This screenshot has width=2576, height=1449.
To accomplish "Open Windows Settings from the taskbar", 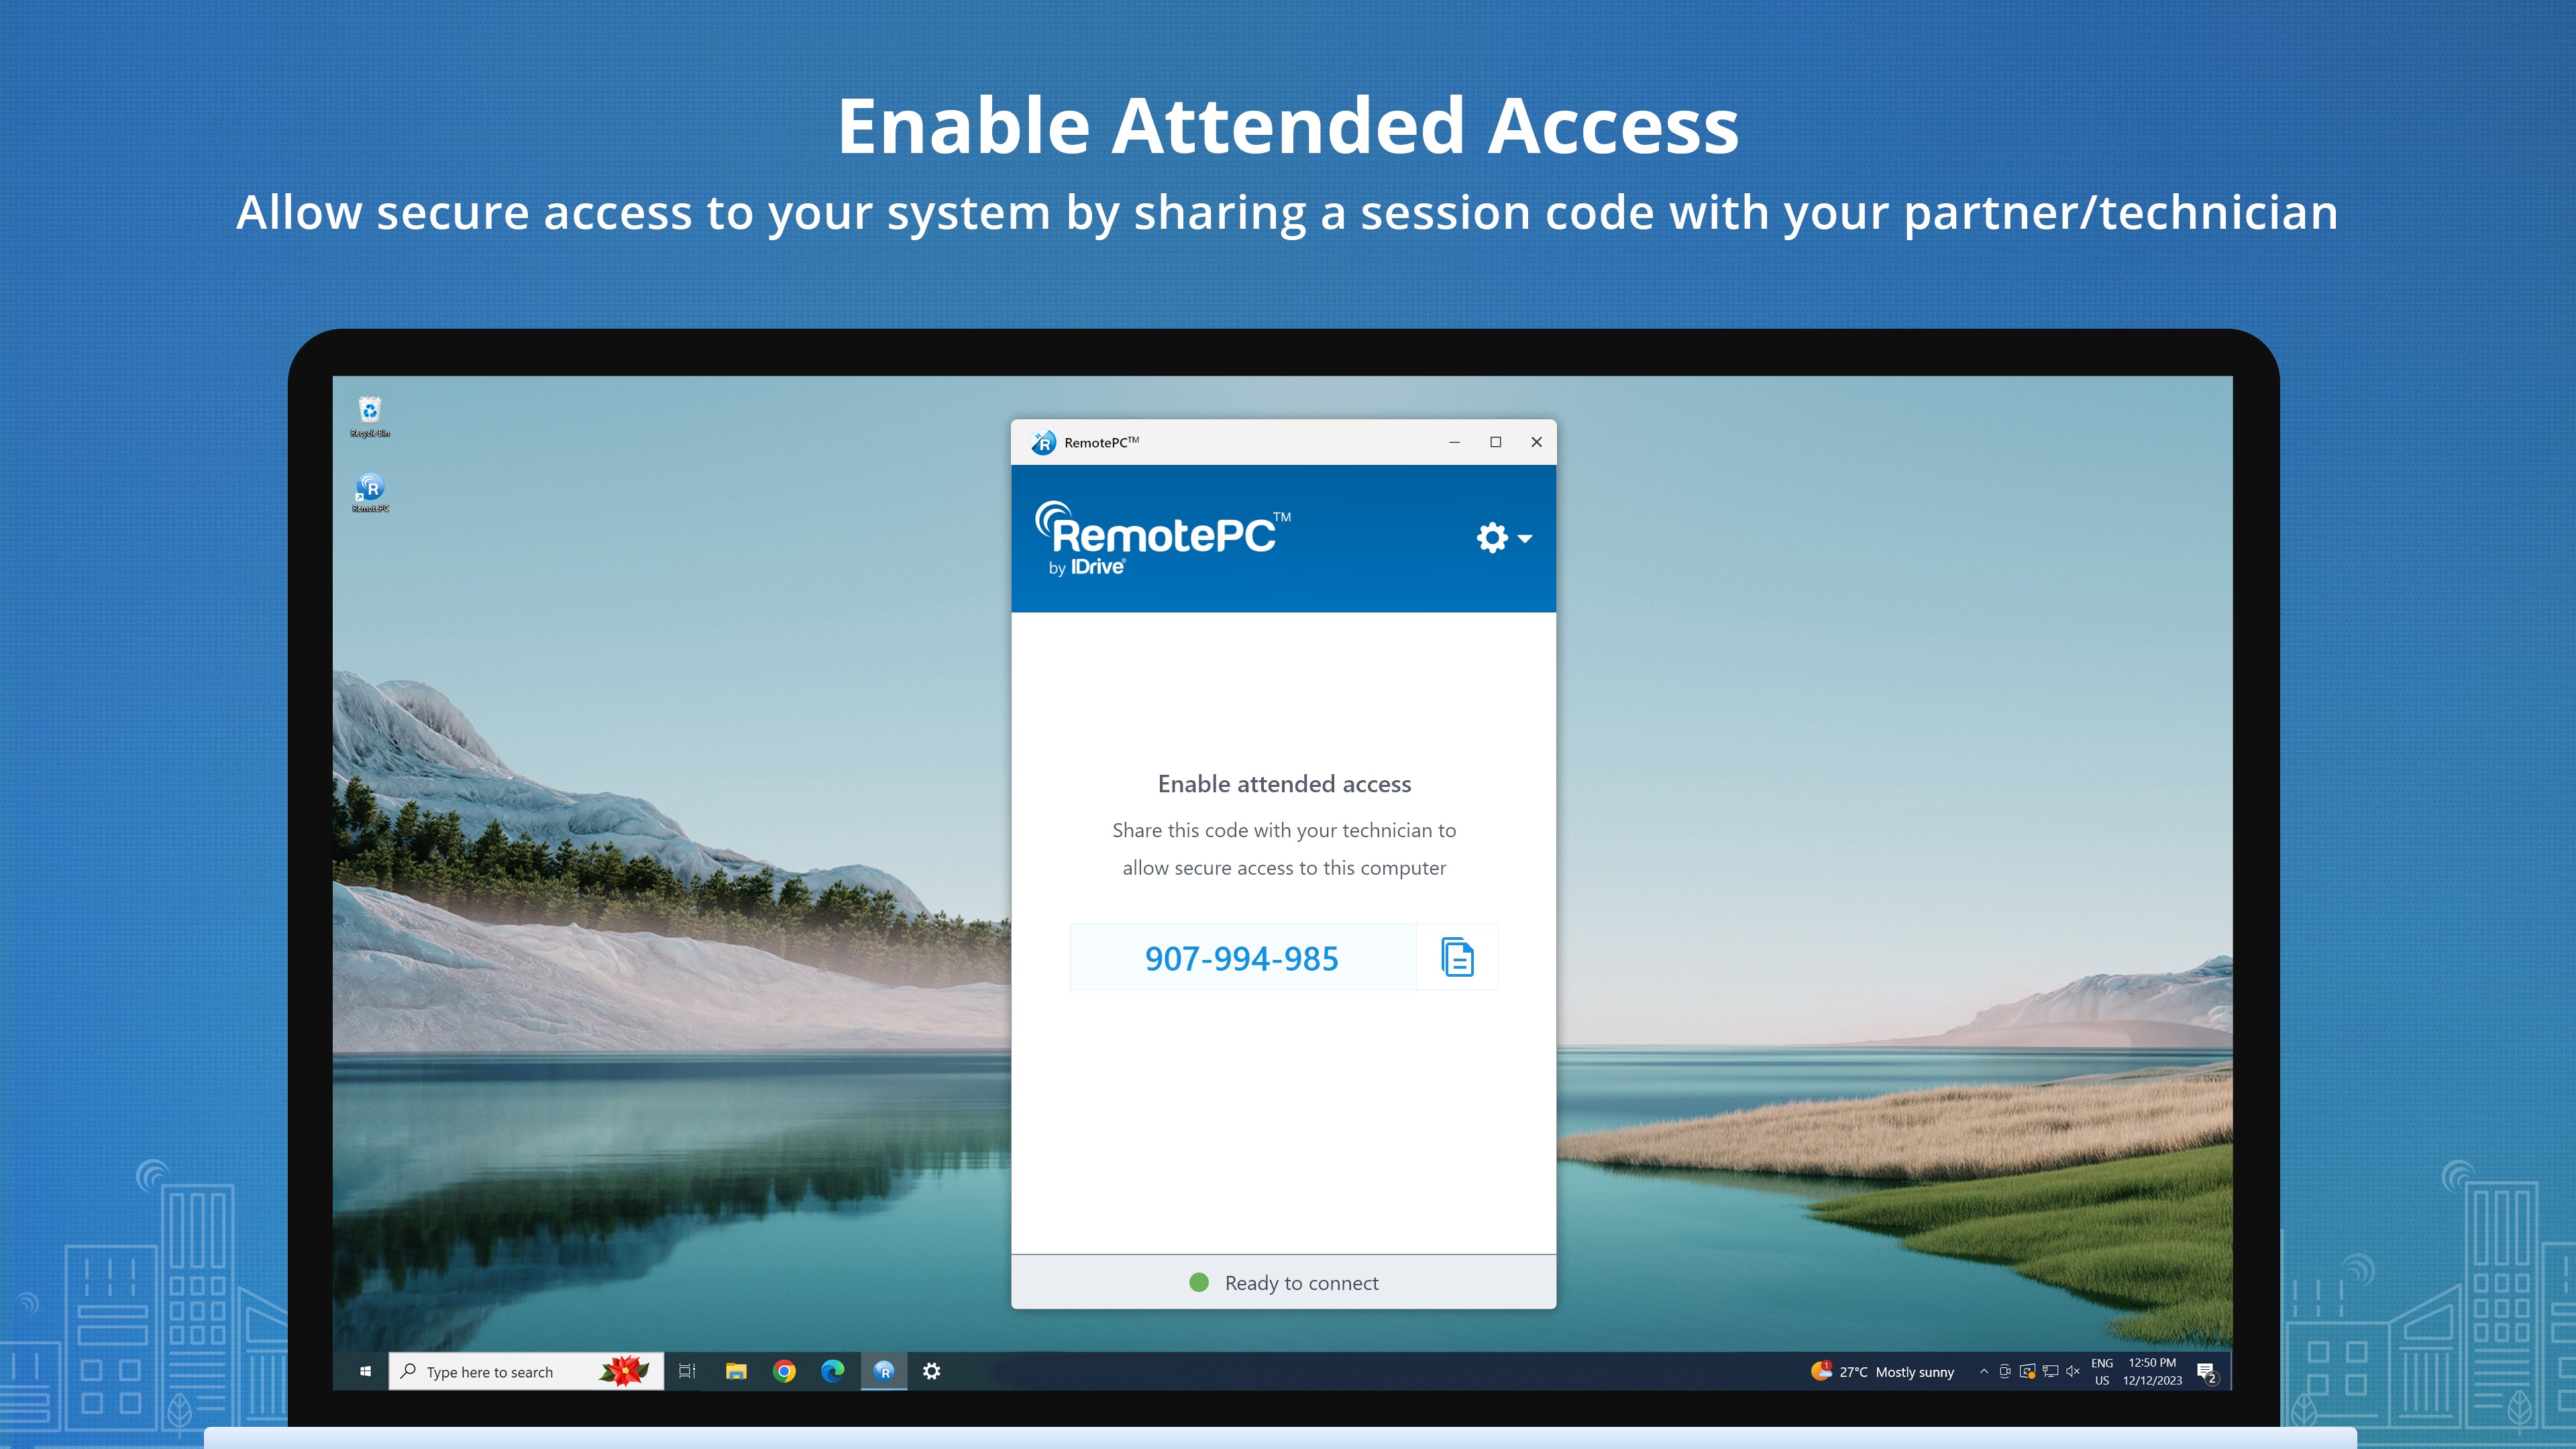I will click(932, 1371).
